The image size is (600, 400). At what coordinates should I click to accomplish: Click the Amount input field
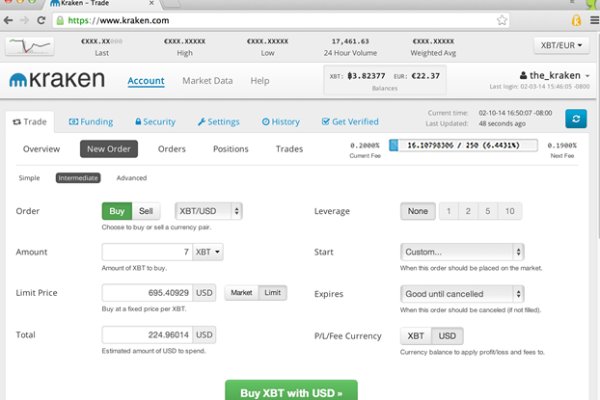click(x=147, y=252)
